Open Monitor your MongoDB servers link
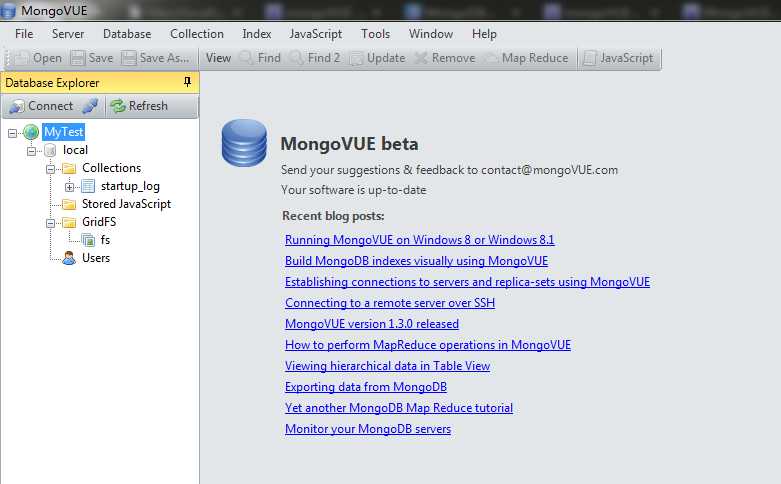 click(x=368, y=429)
